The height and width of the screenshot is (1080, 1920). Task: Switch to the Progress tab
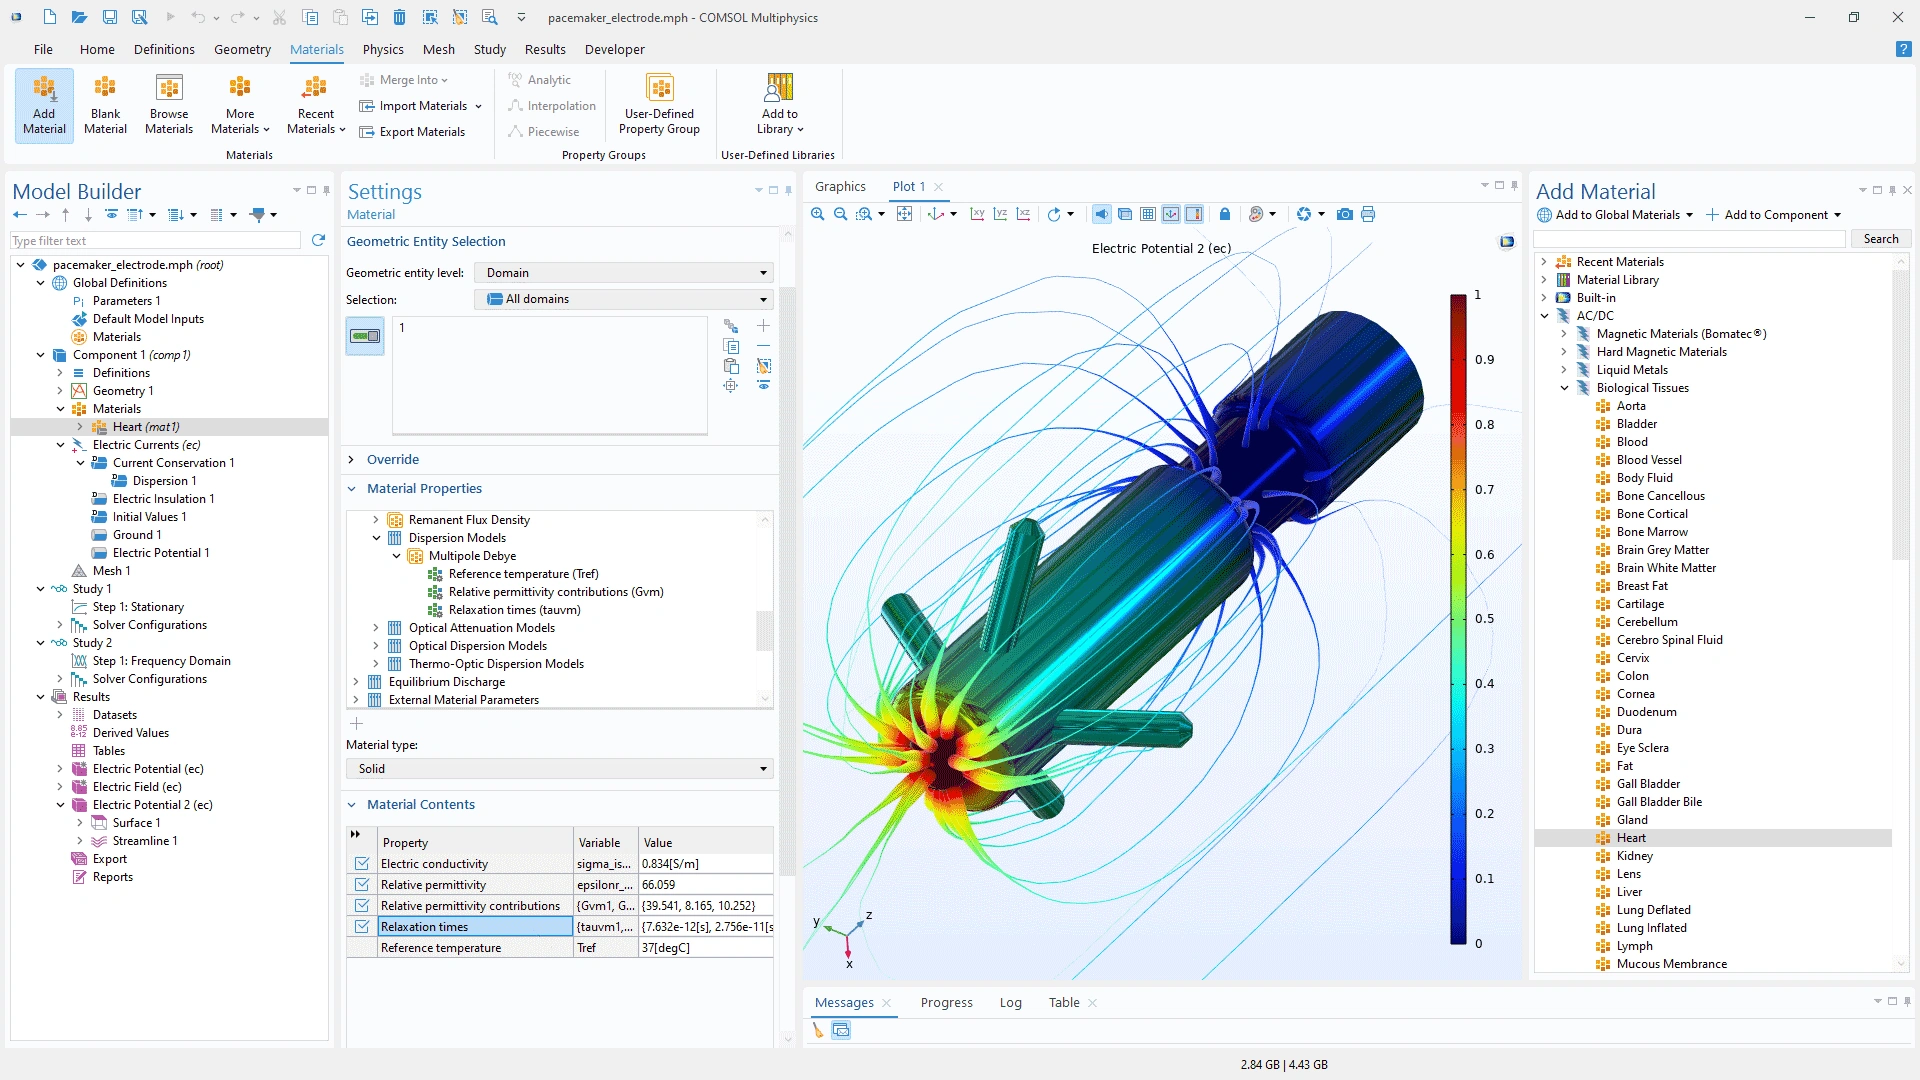pos(946,1003)
